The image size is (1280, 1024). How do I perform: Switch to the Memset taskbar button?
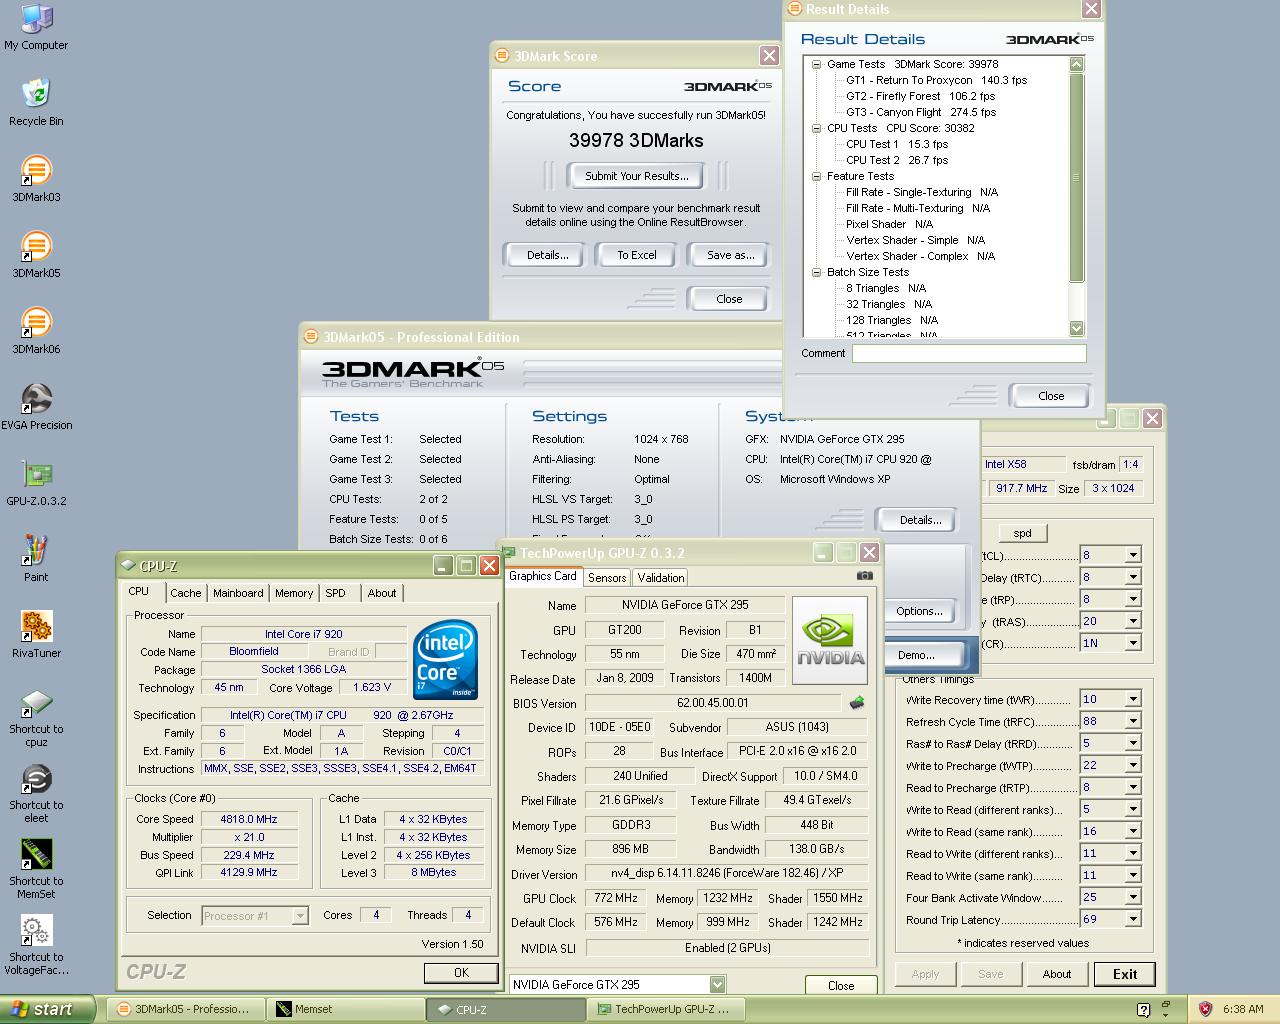click(346, 1009)
